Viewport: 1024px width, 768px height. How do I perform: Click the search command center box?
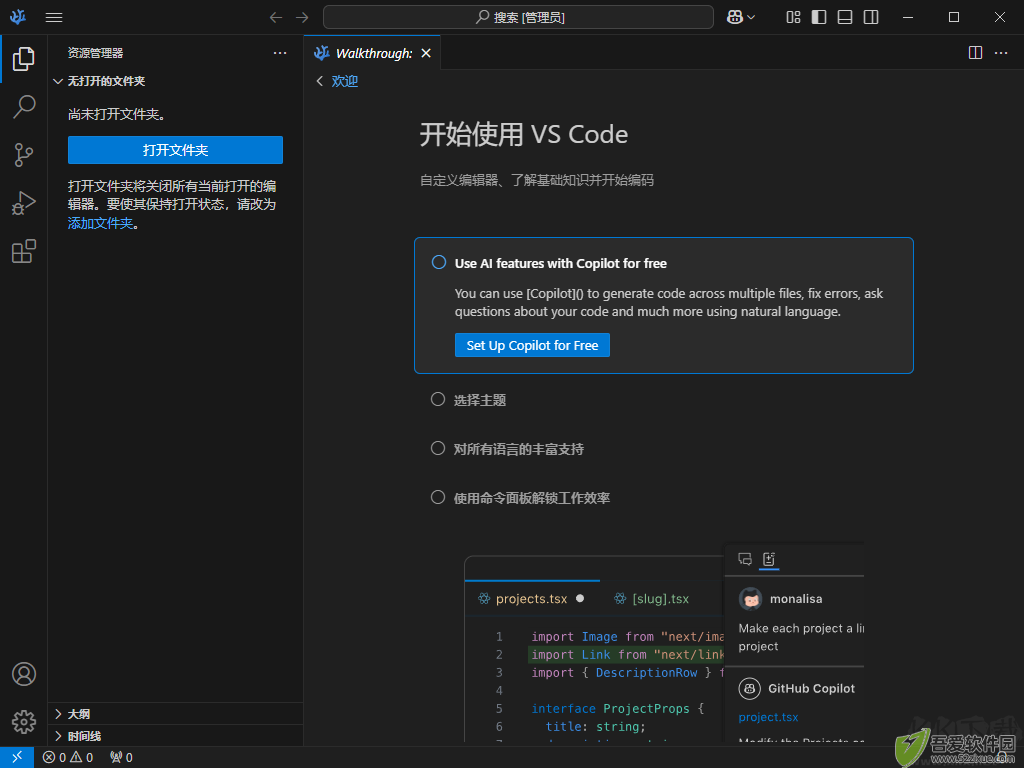[x=519, y=18]
